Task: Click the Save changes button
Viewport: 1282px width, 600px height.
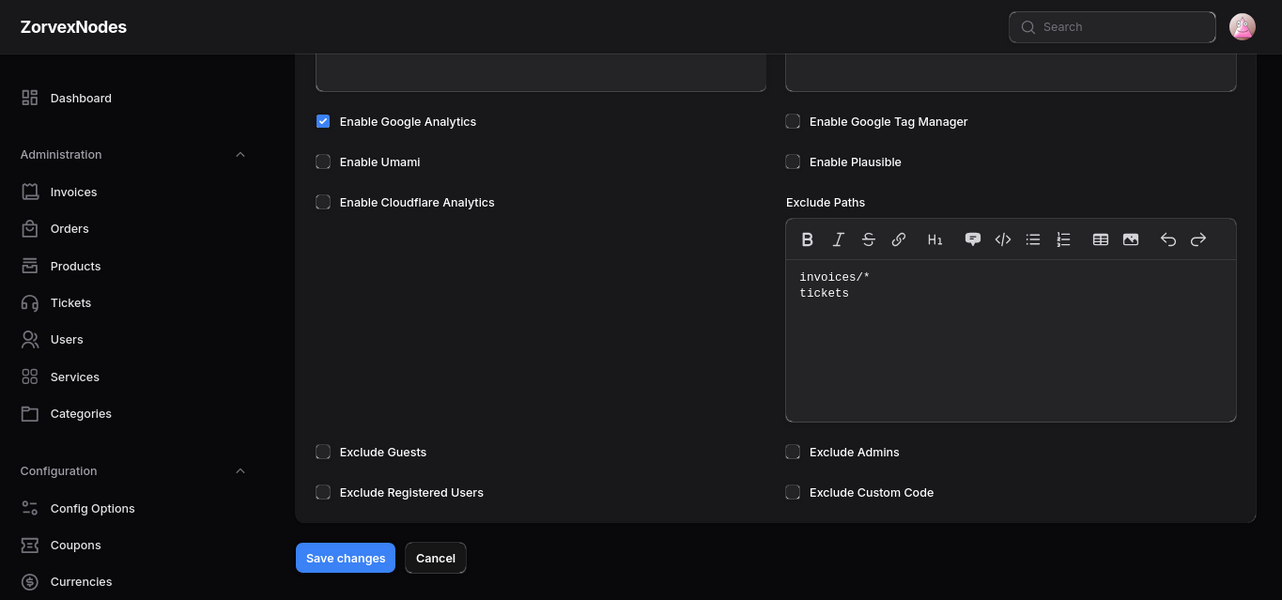Action: pos(346,558)
